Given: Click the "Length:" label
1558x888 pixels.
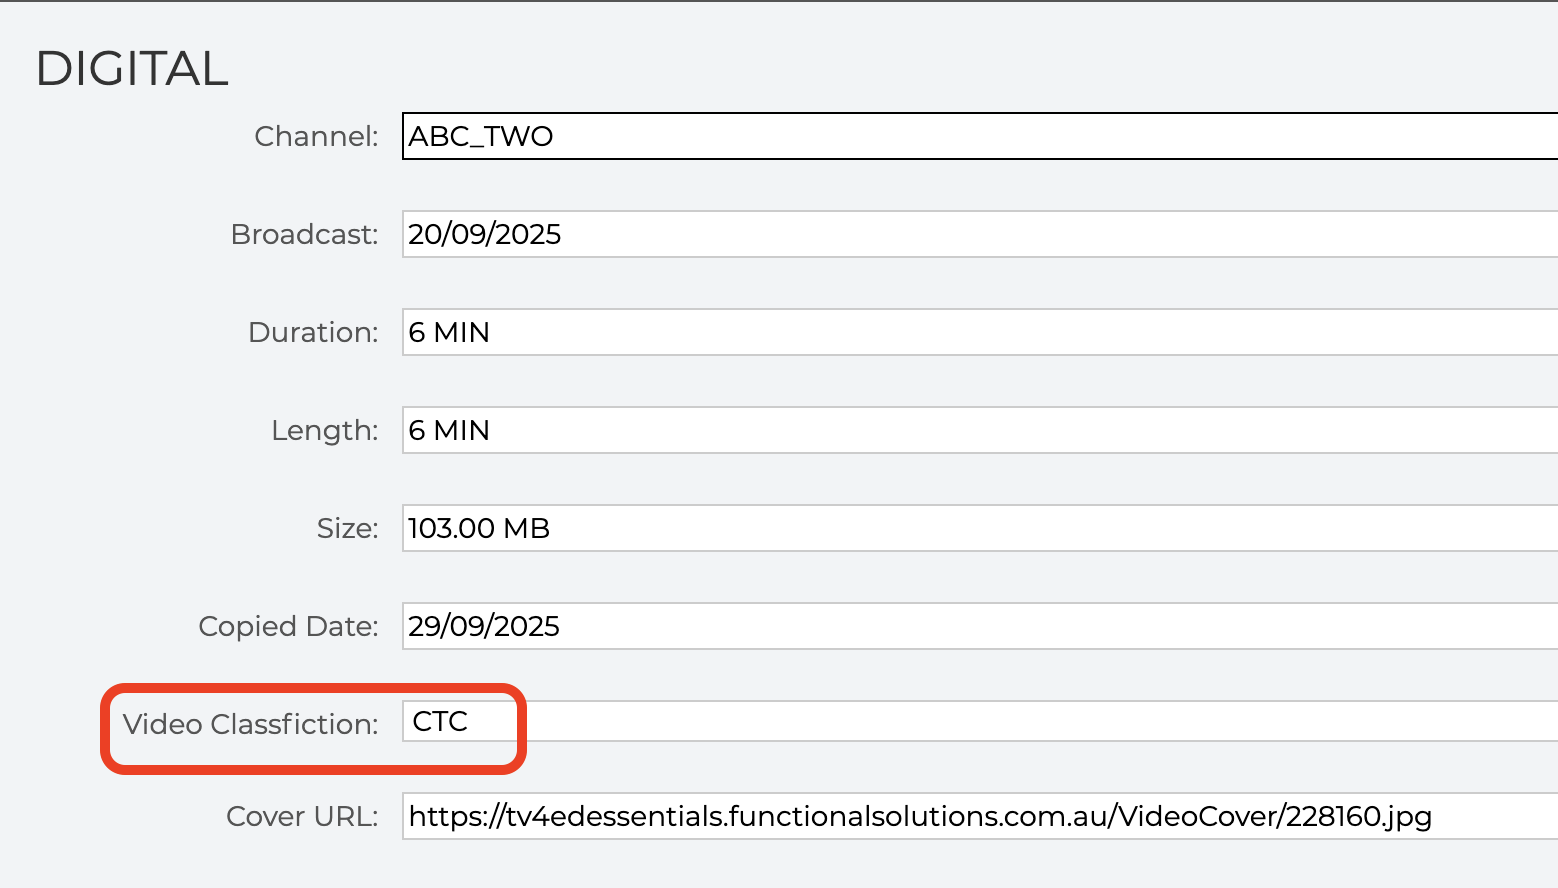Looking at the screenshot, I should click(324, 430).
